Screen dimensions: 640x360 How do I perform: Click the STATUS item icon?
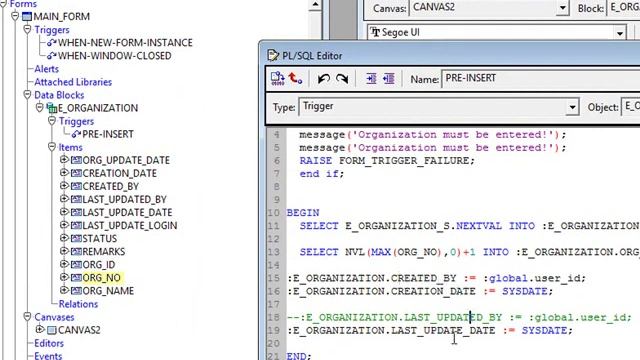(x=76, y=239)
